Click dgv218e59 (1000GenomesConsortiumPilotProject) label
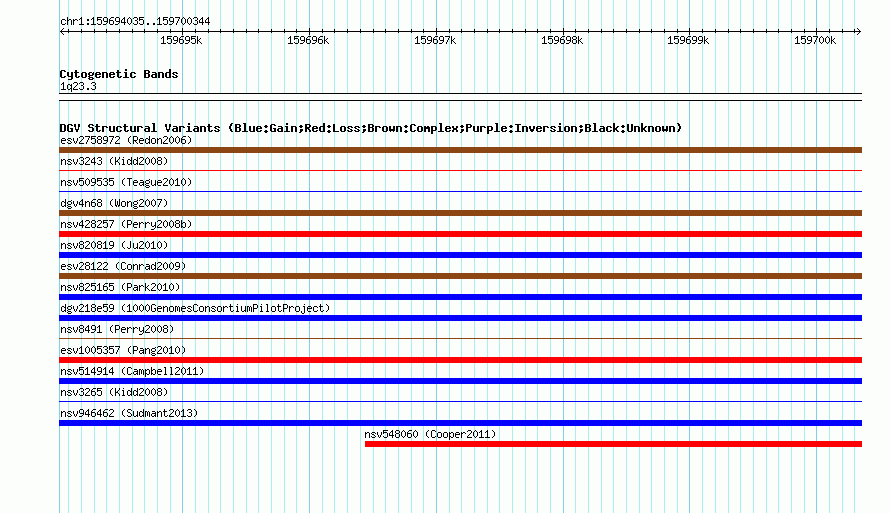This screenshot has width=890, height=513. tap(195, 308)
